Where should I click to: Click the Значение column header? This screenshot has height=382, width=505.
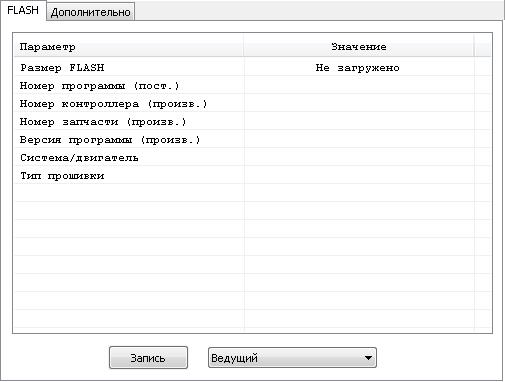pyautogui.click(x=359, y=47)
